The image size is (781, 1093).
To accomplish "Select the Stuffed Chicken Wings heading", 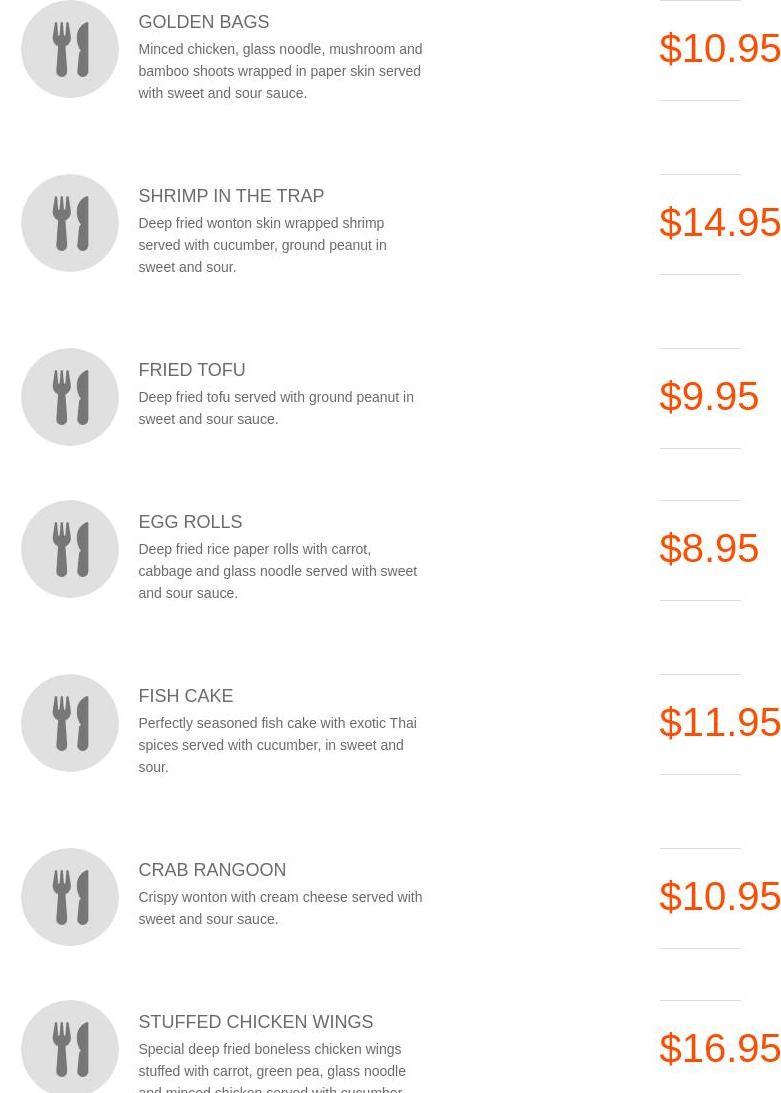I will pyautogui.click(x=255, y=1022).
